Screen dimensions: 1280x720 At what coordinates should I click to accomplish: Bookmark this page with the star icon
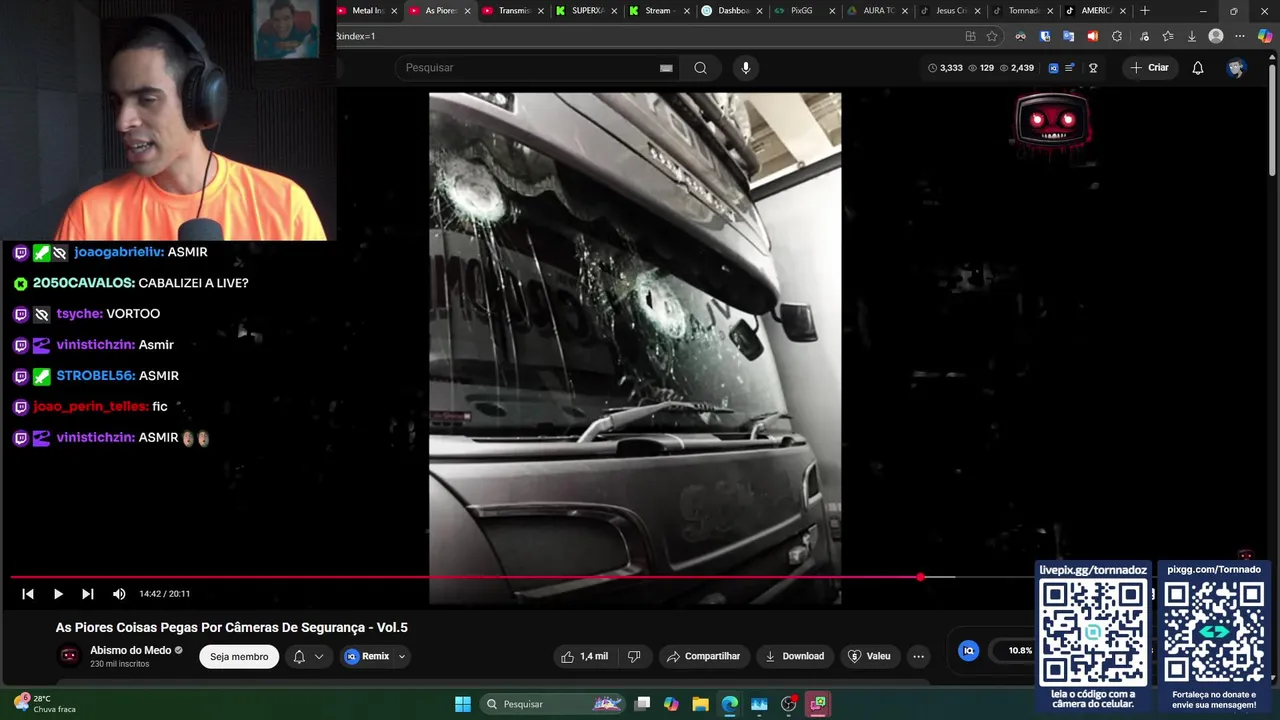(x=992, y=36)
